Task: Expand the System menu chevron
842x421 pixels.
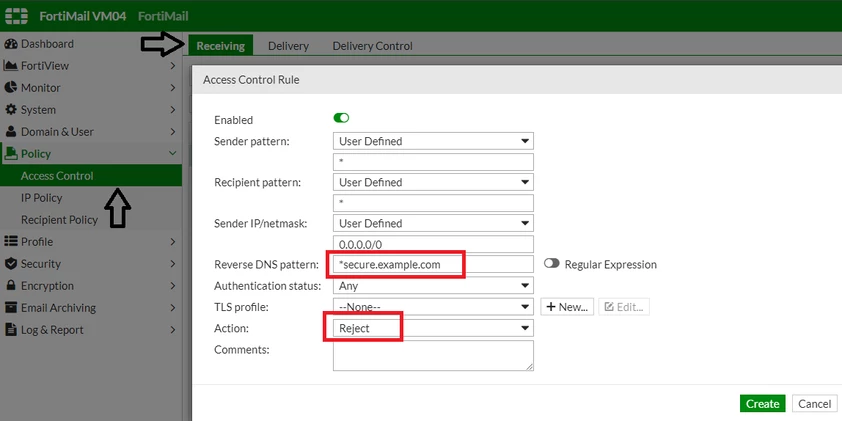Action: (172, 110)
